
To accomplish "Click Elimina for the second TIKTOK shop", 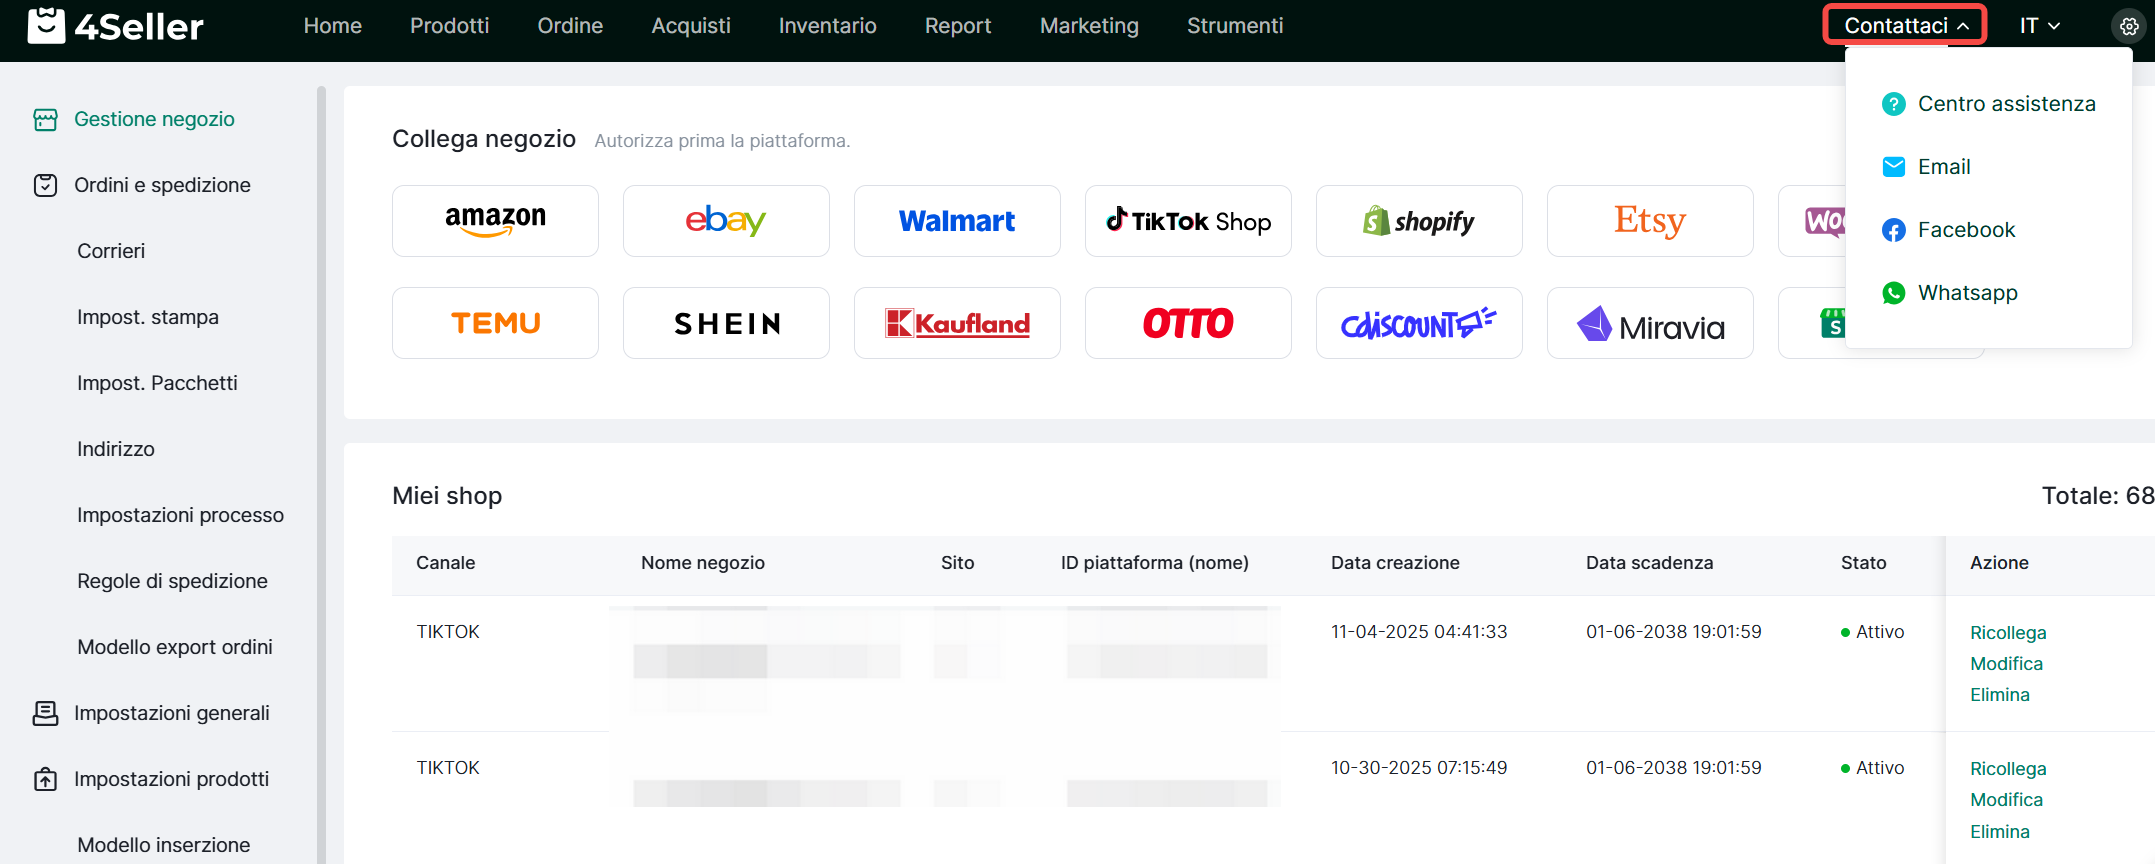I will [1999, 832].
